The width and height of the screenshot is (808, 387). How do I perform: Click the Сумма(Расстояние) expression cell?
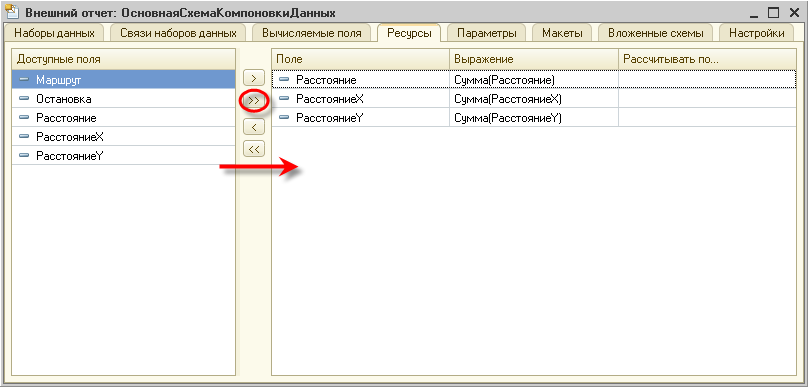pos(534,79)
